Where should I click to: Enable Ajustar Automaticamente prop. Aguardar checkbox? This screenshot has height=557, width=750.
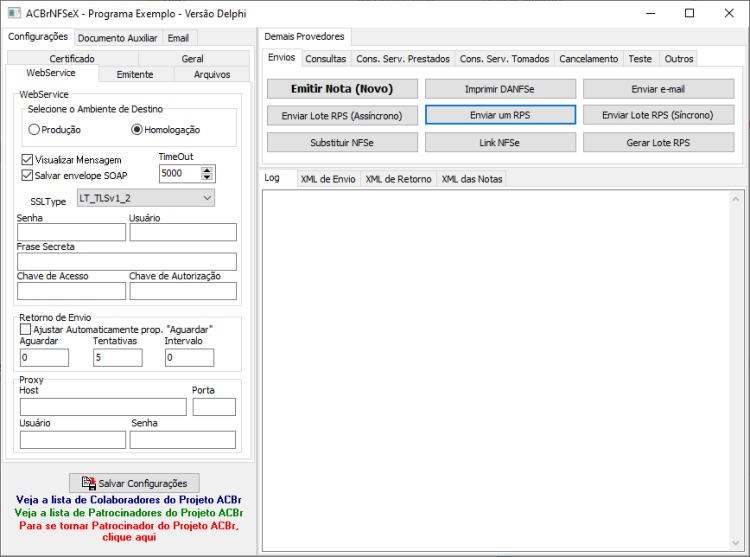[x=25, y=329]
